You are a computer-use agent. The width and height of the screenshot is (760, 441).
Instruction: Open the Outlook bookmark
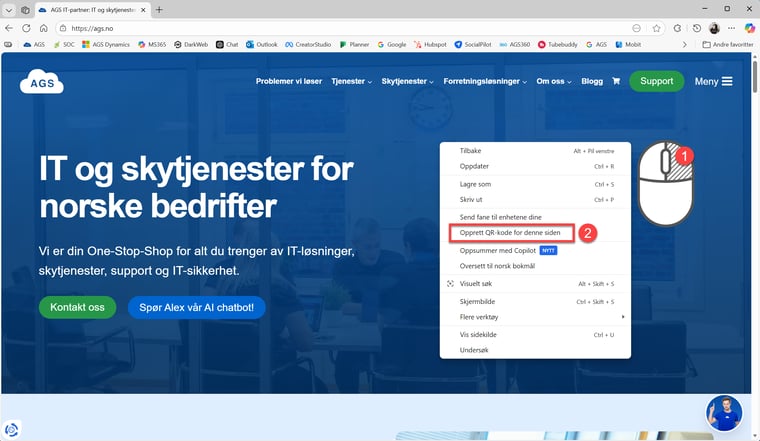(262, 44)
